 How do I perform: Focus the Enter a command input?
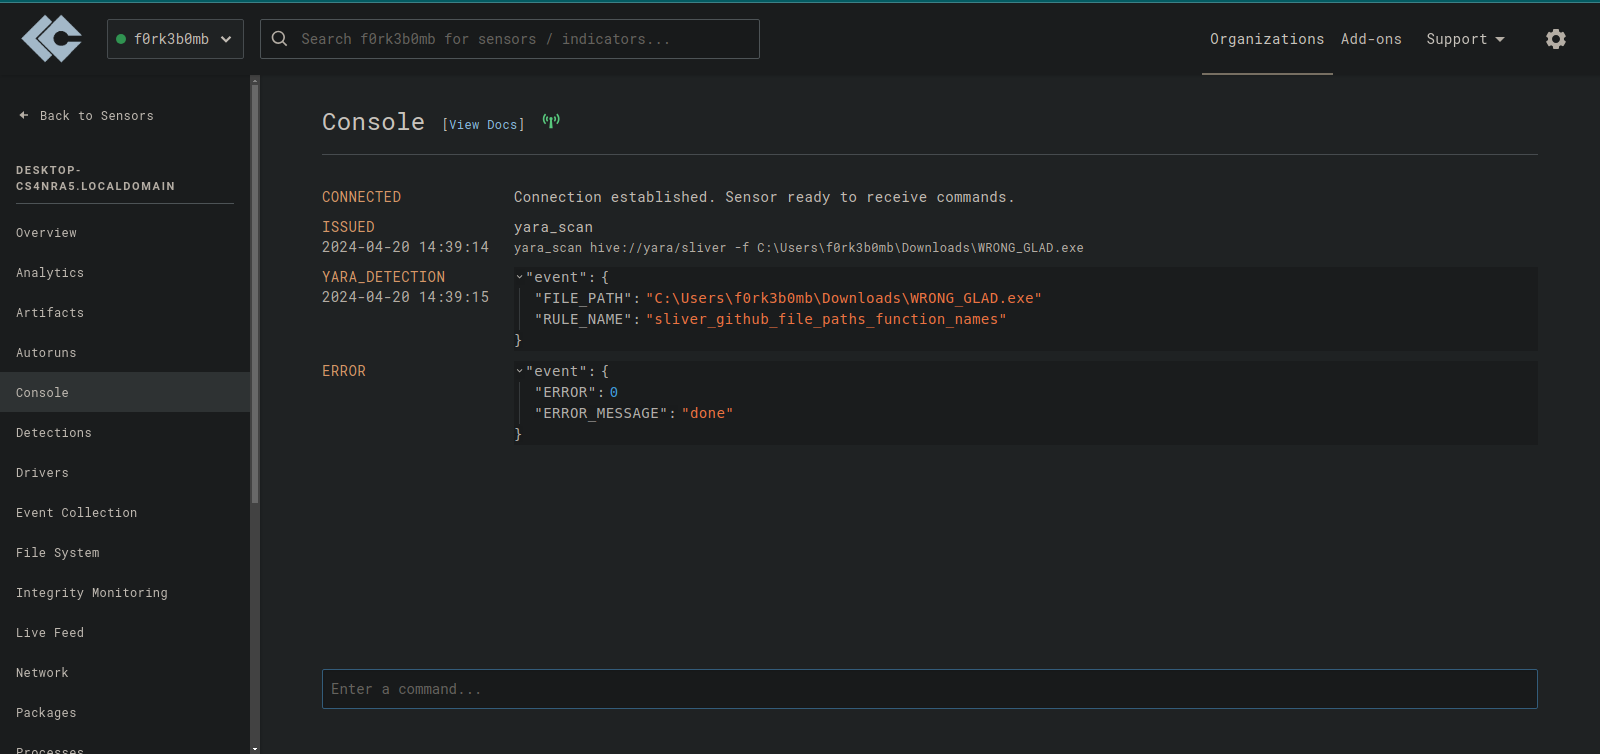[929, 689]
